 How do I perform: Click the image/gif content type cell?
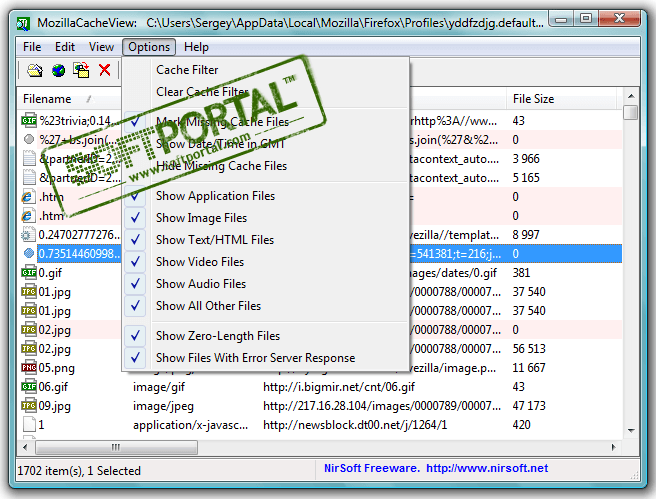(159, 387)
